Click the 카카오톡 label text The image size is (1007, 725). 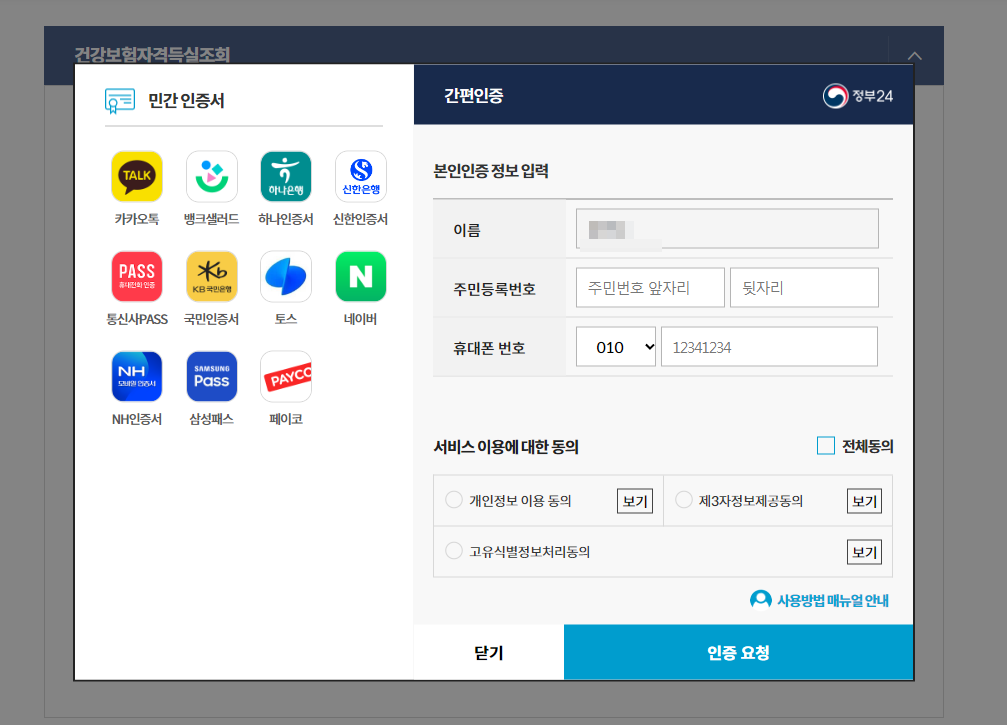(137, 219)
